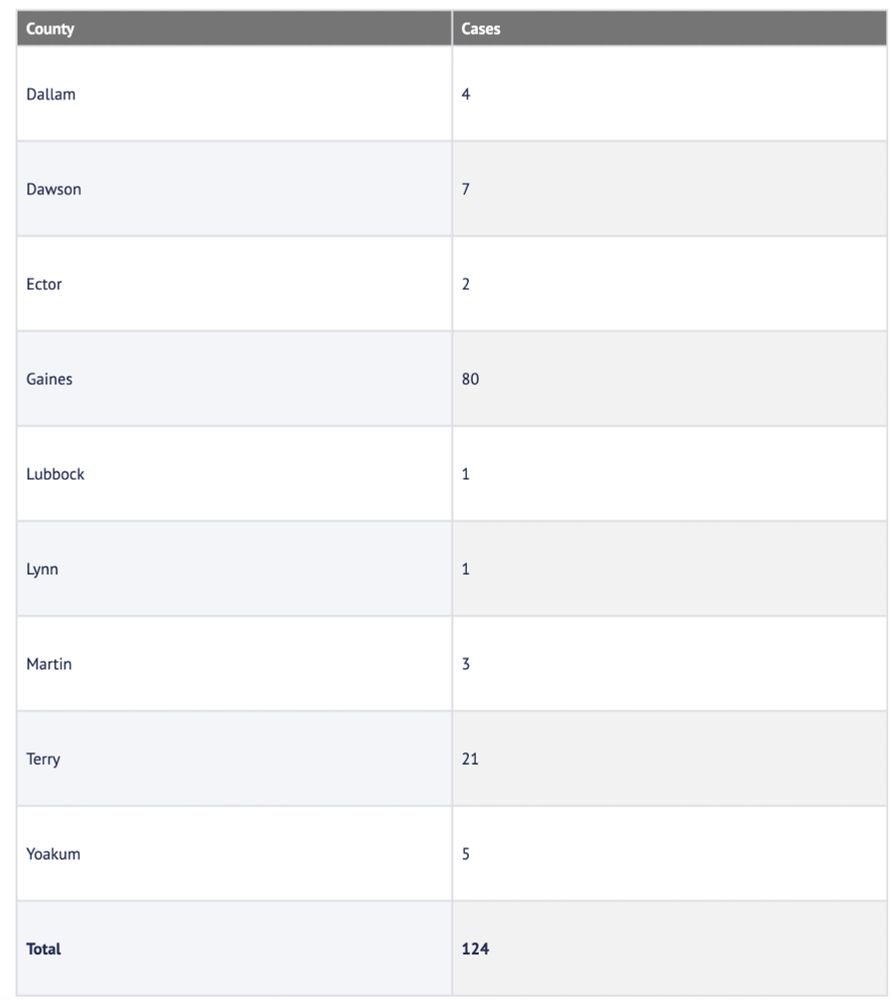
Task: Select the Dallam county cell
Action: [234, 94]
